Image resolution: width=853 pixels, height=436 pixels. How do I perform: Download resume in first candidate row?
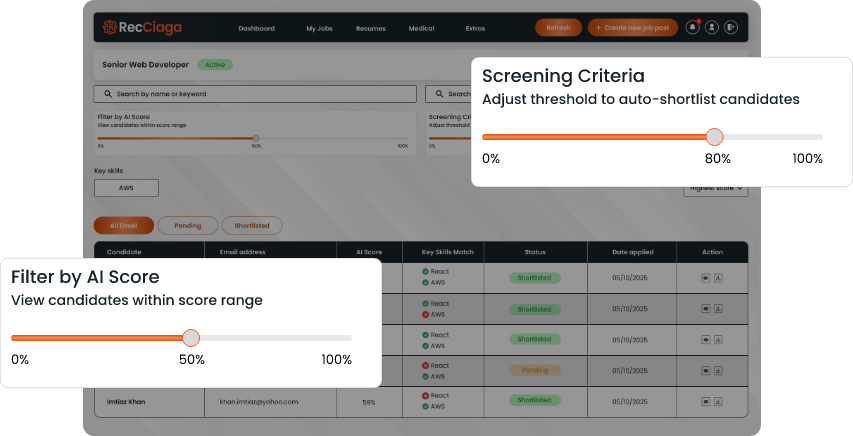tap(718, 277)
